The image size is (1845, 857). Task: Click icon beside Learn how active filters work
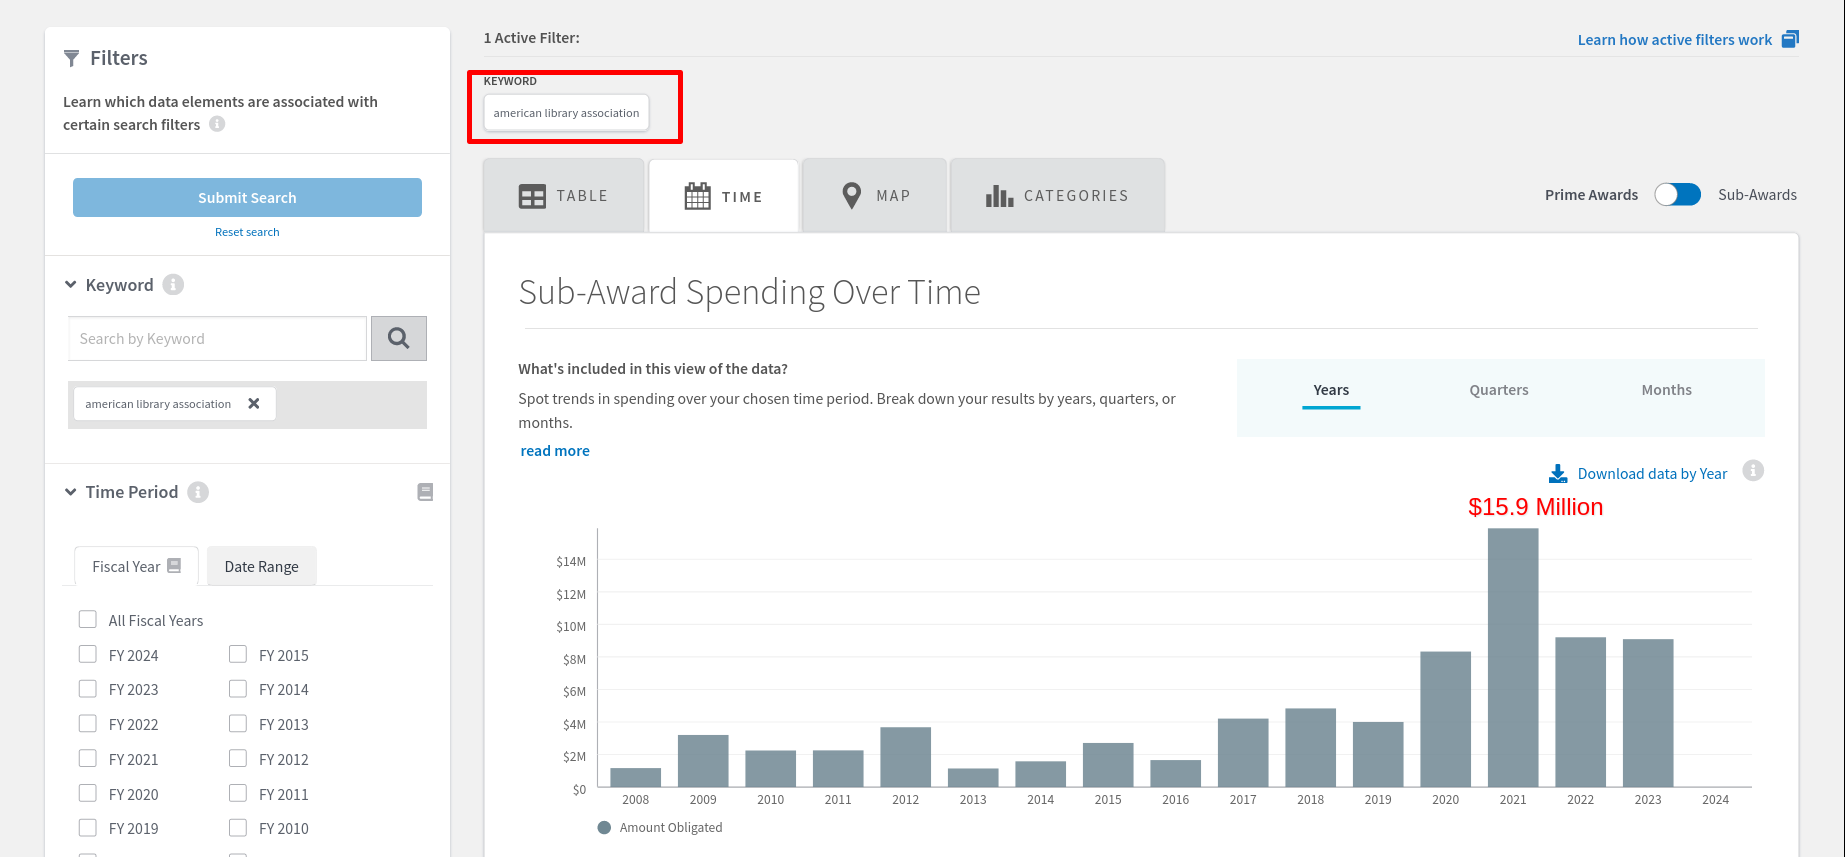[x=1790, y=39]
